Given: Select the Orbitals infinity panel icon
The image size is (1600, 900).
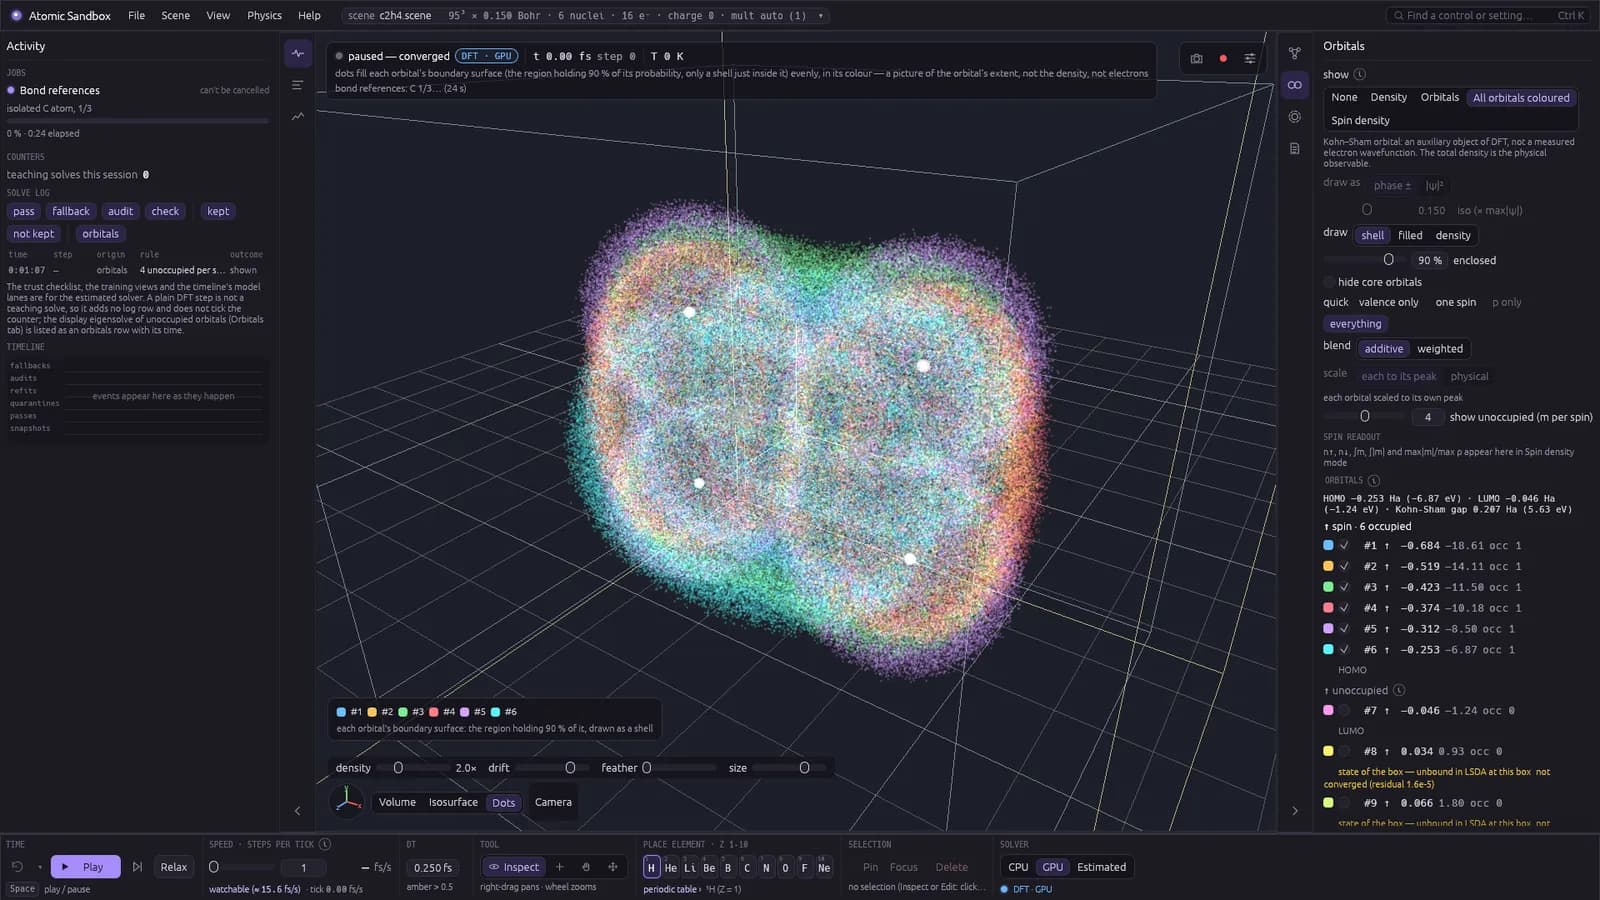Looking at the screenshot, I should tap(1295, 85).
